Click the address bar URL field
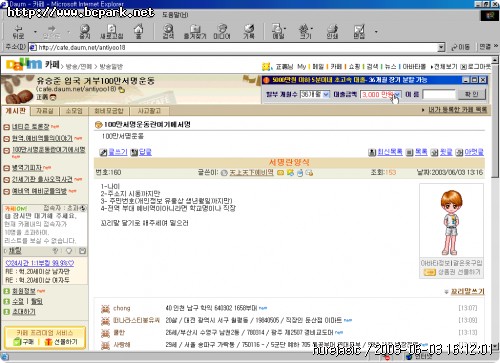This screenshot has width=500, height=363. 233,48
